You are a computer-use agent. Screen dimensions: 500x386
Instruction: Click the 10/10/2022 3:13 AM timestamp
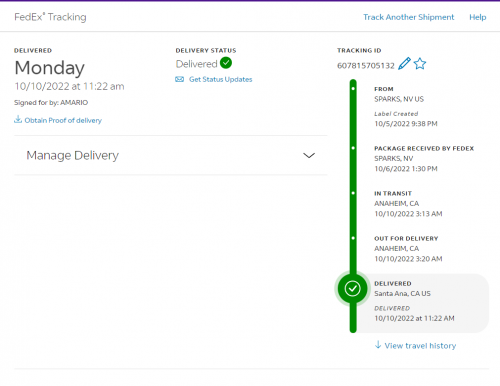tap(408, 214)
